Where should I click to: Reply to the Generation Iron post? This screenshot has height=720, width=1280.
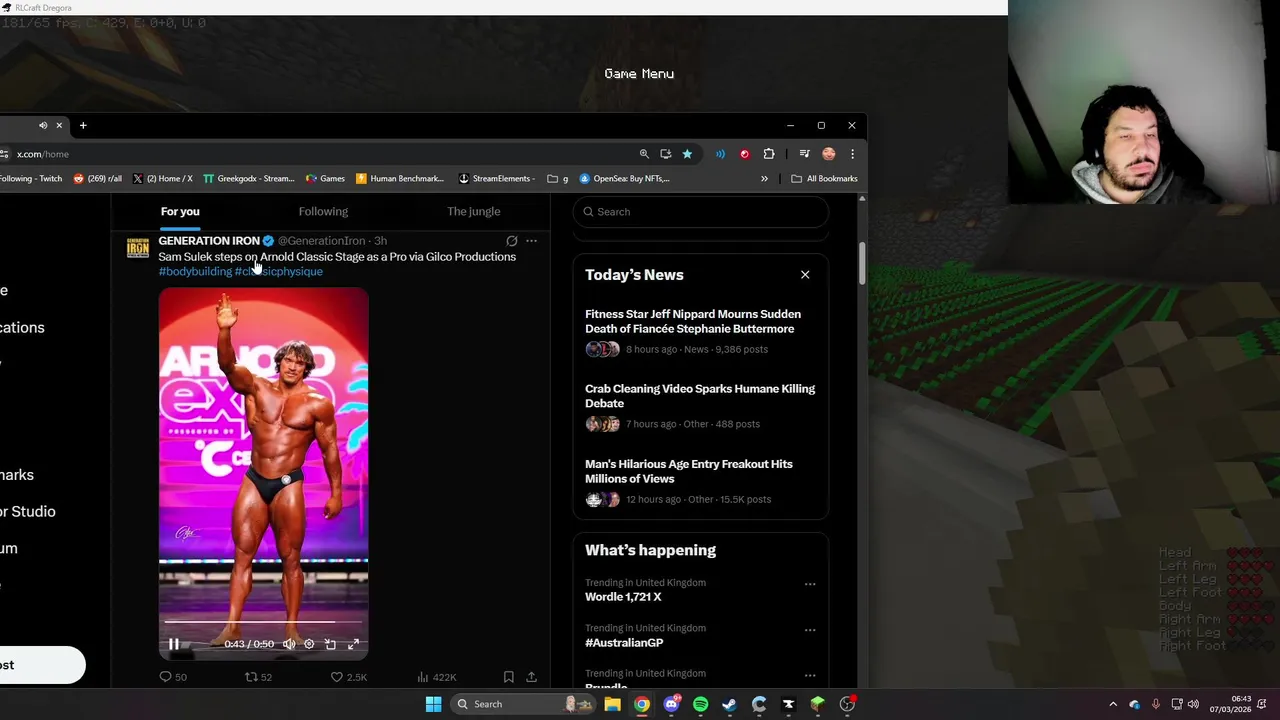[173, 677]
